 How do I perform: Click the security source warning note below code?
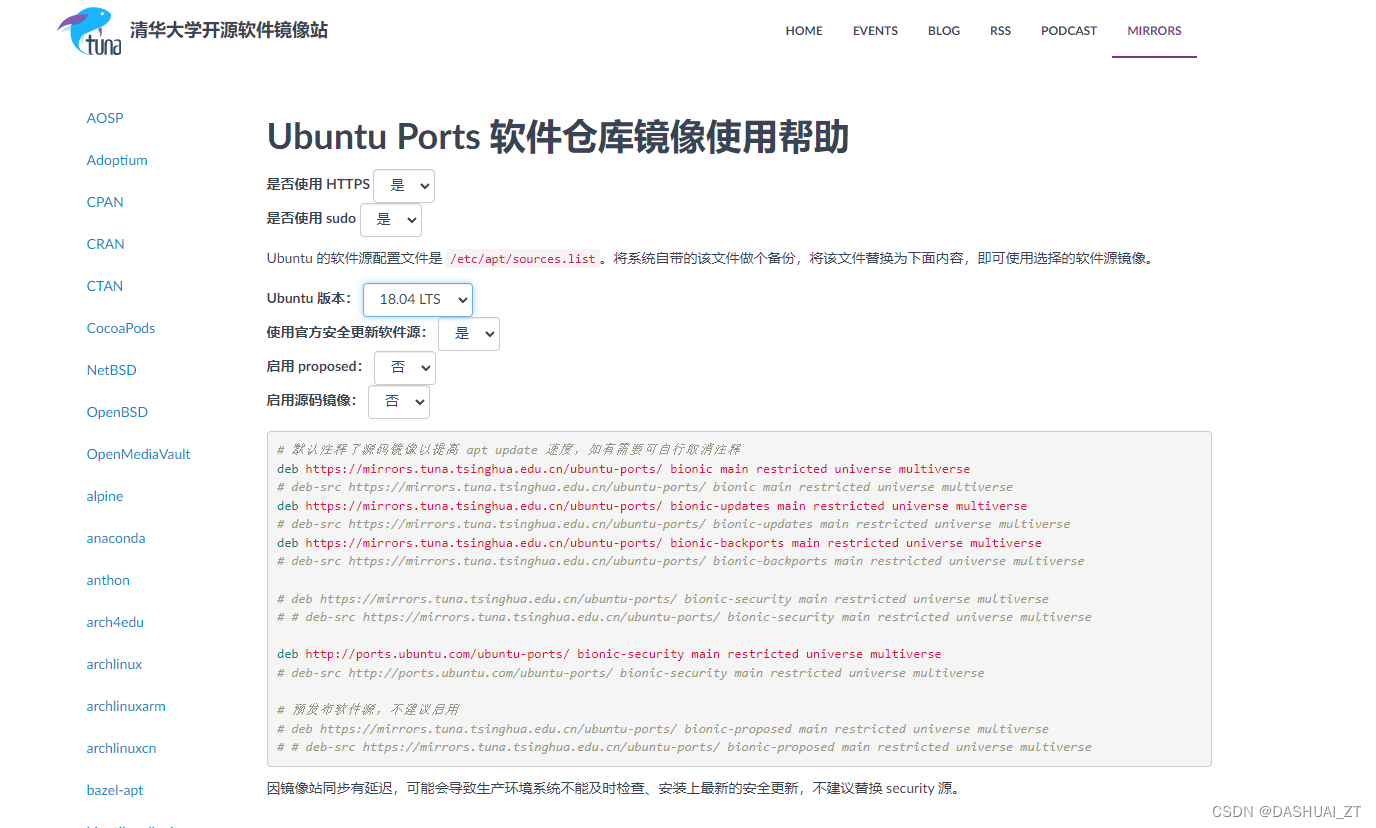[x=613, y=788]
